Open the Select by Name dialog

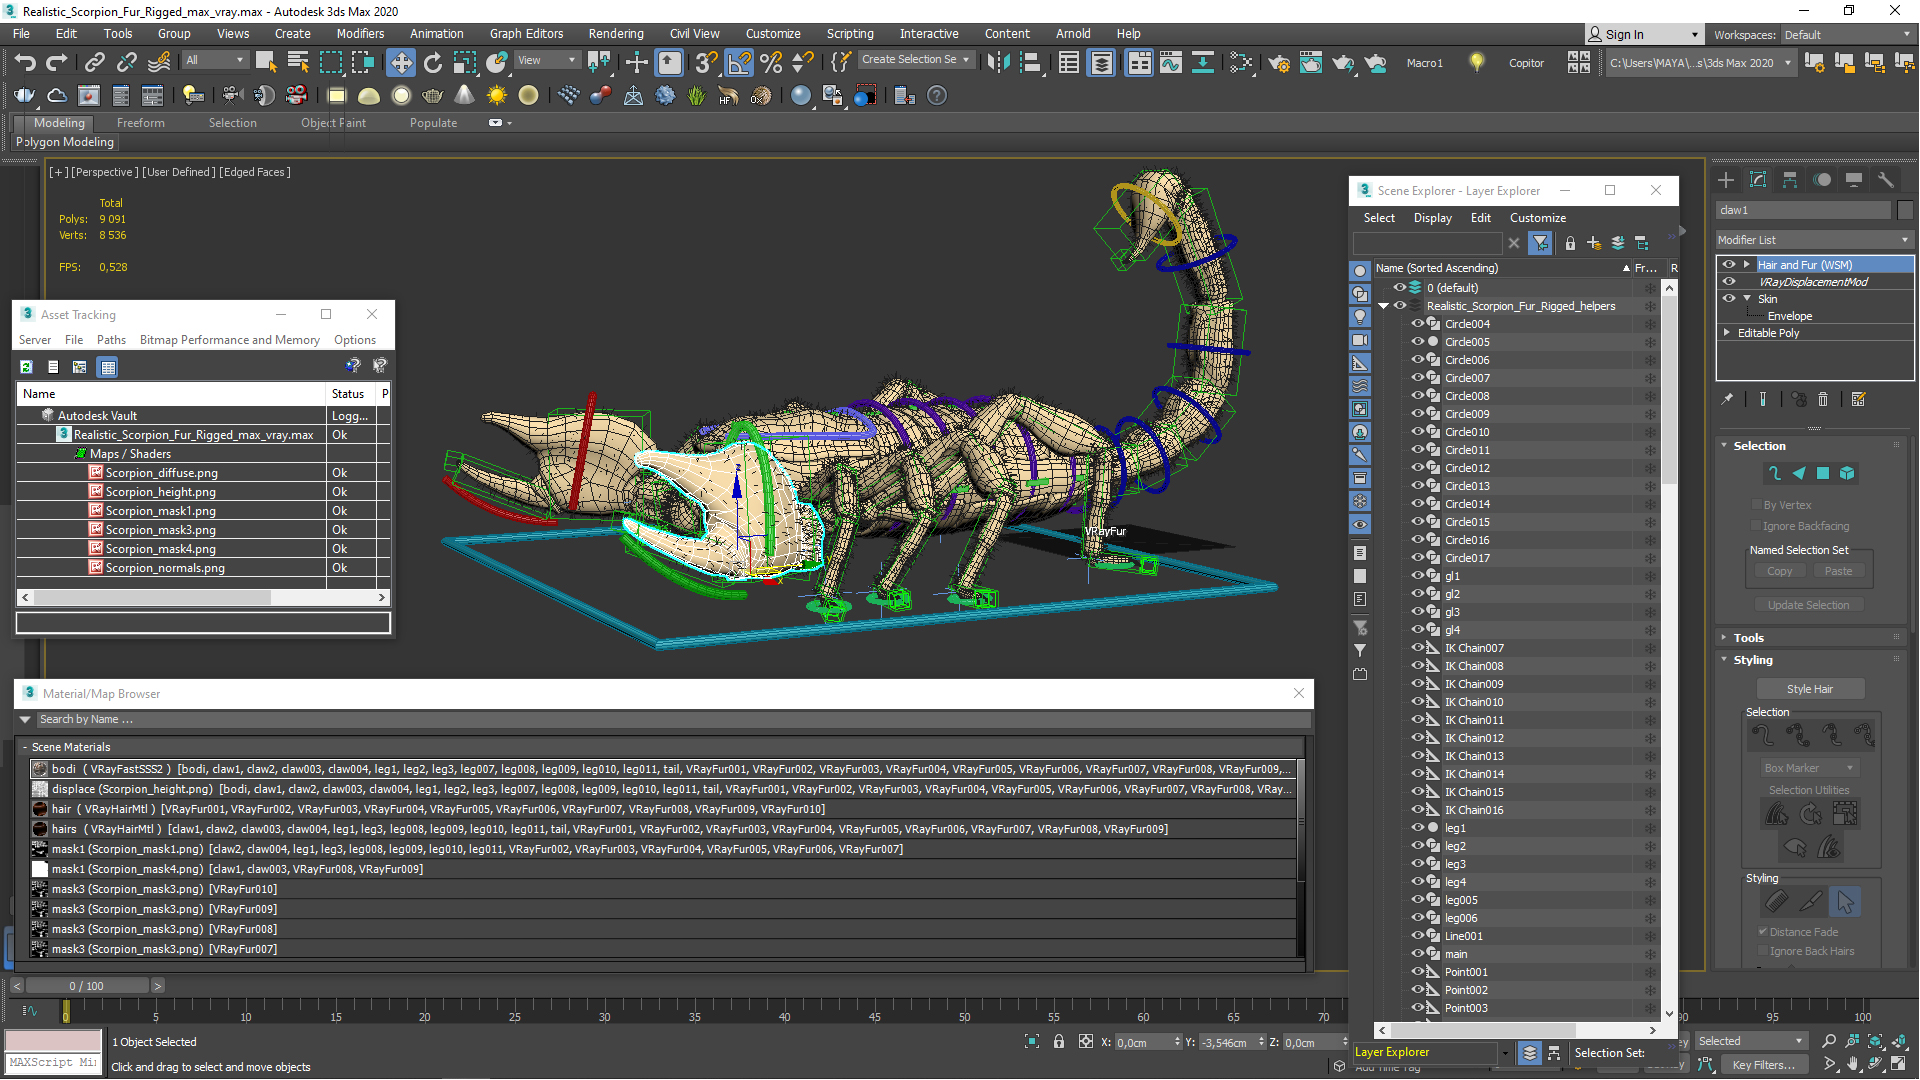(298, 63)
